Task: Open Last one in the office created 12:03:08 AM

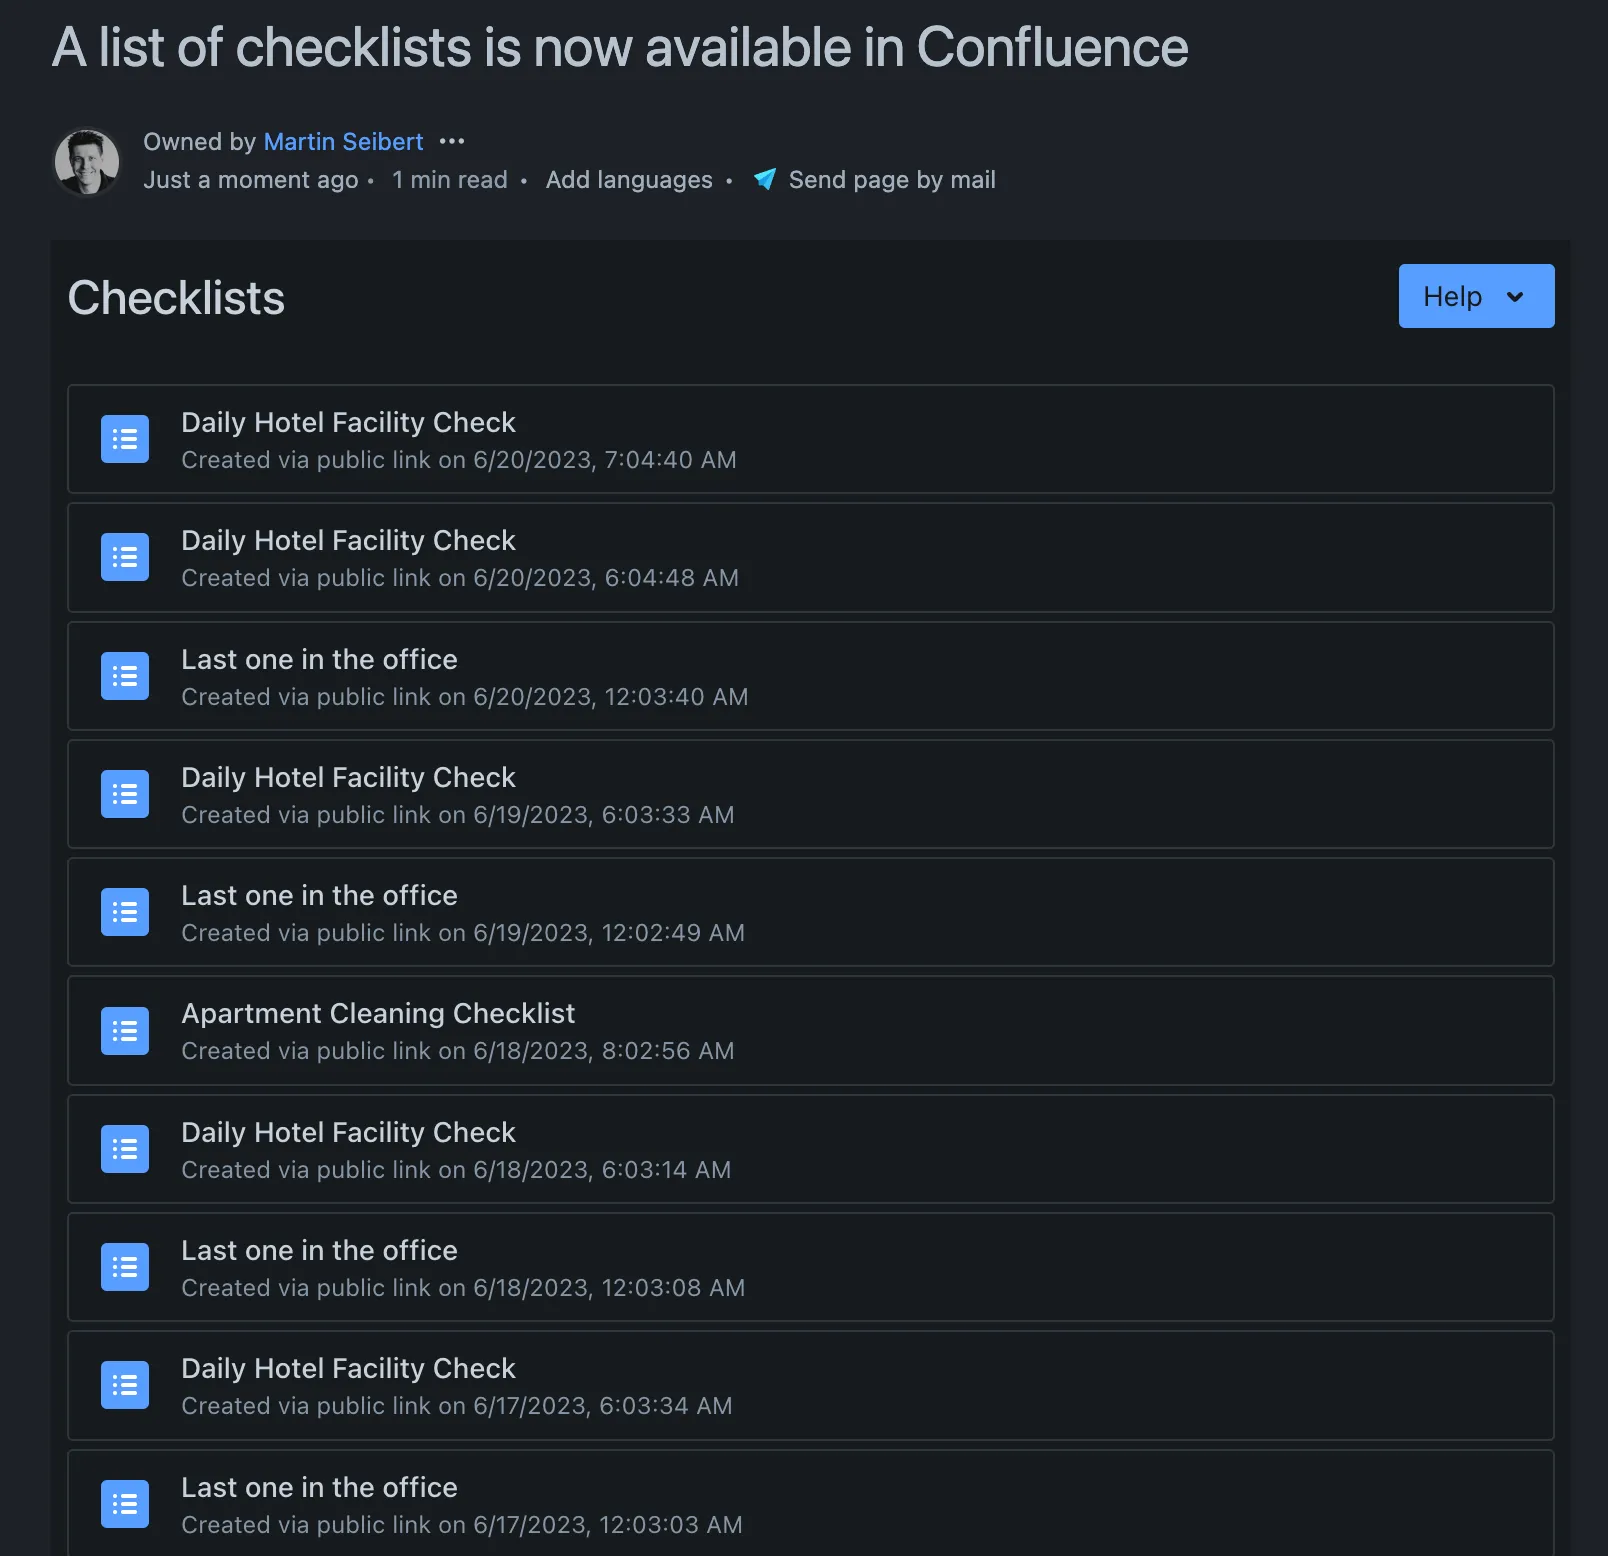Action: pos(319,1250)
